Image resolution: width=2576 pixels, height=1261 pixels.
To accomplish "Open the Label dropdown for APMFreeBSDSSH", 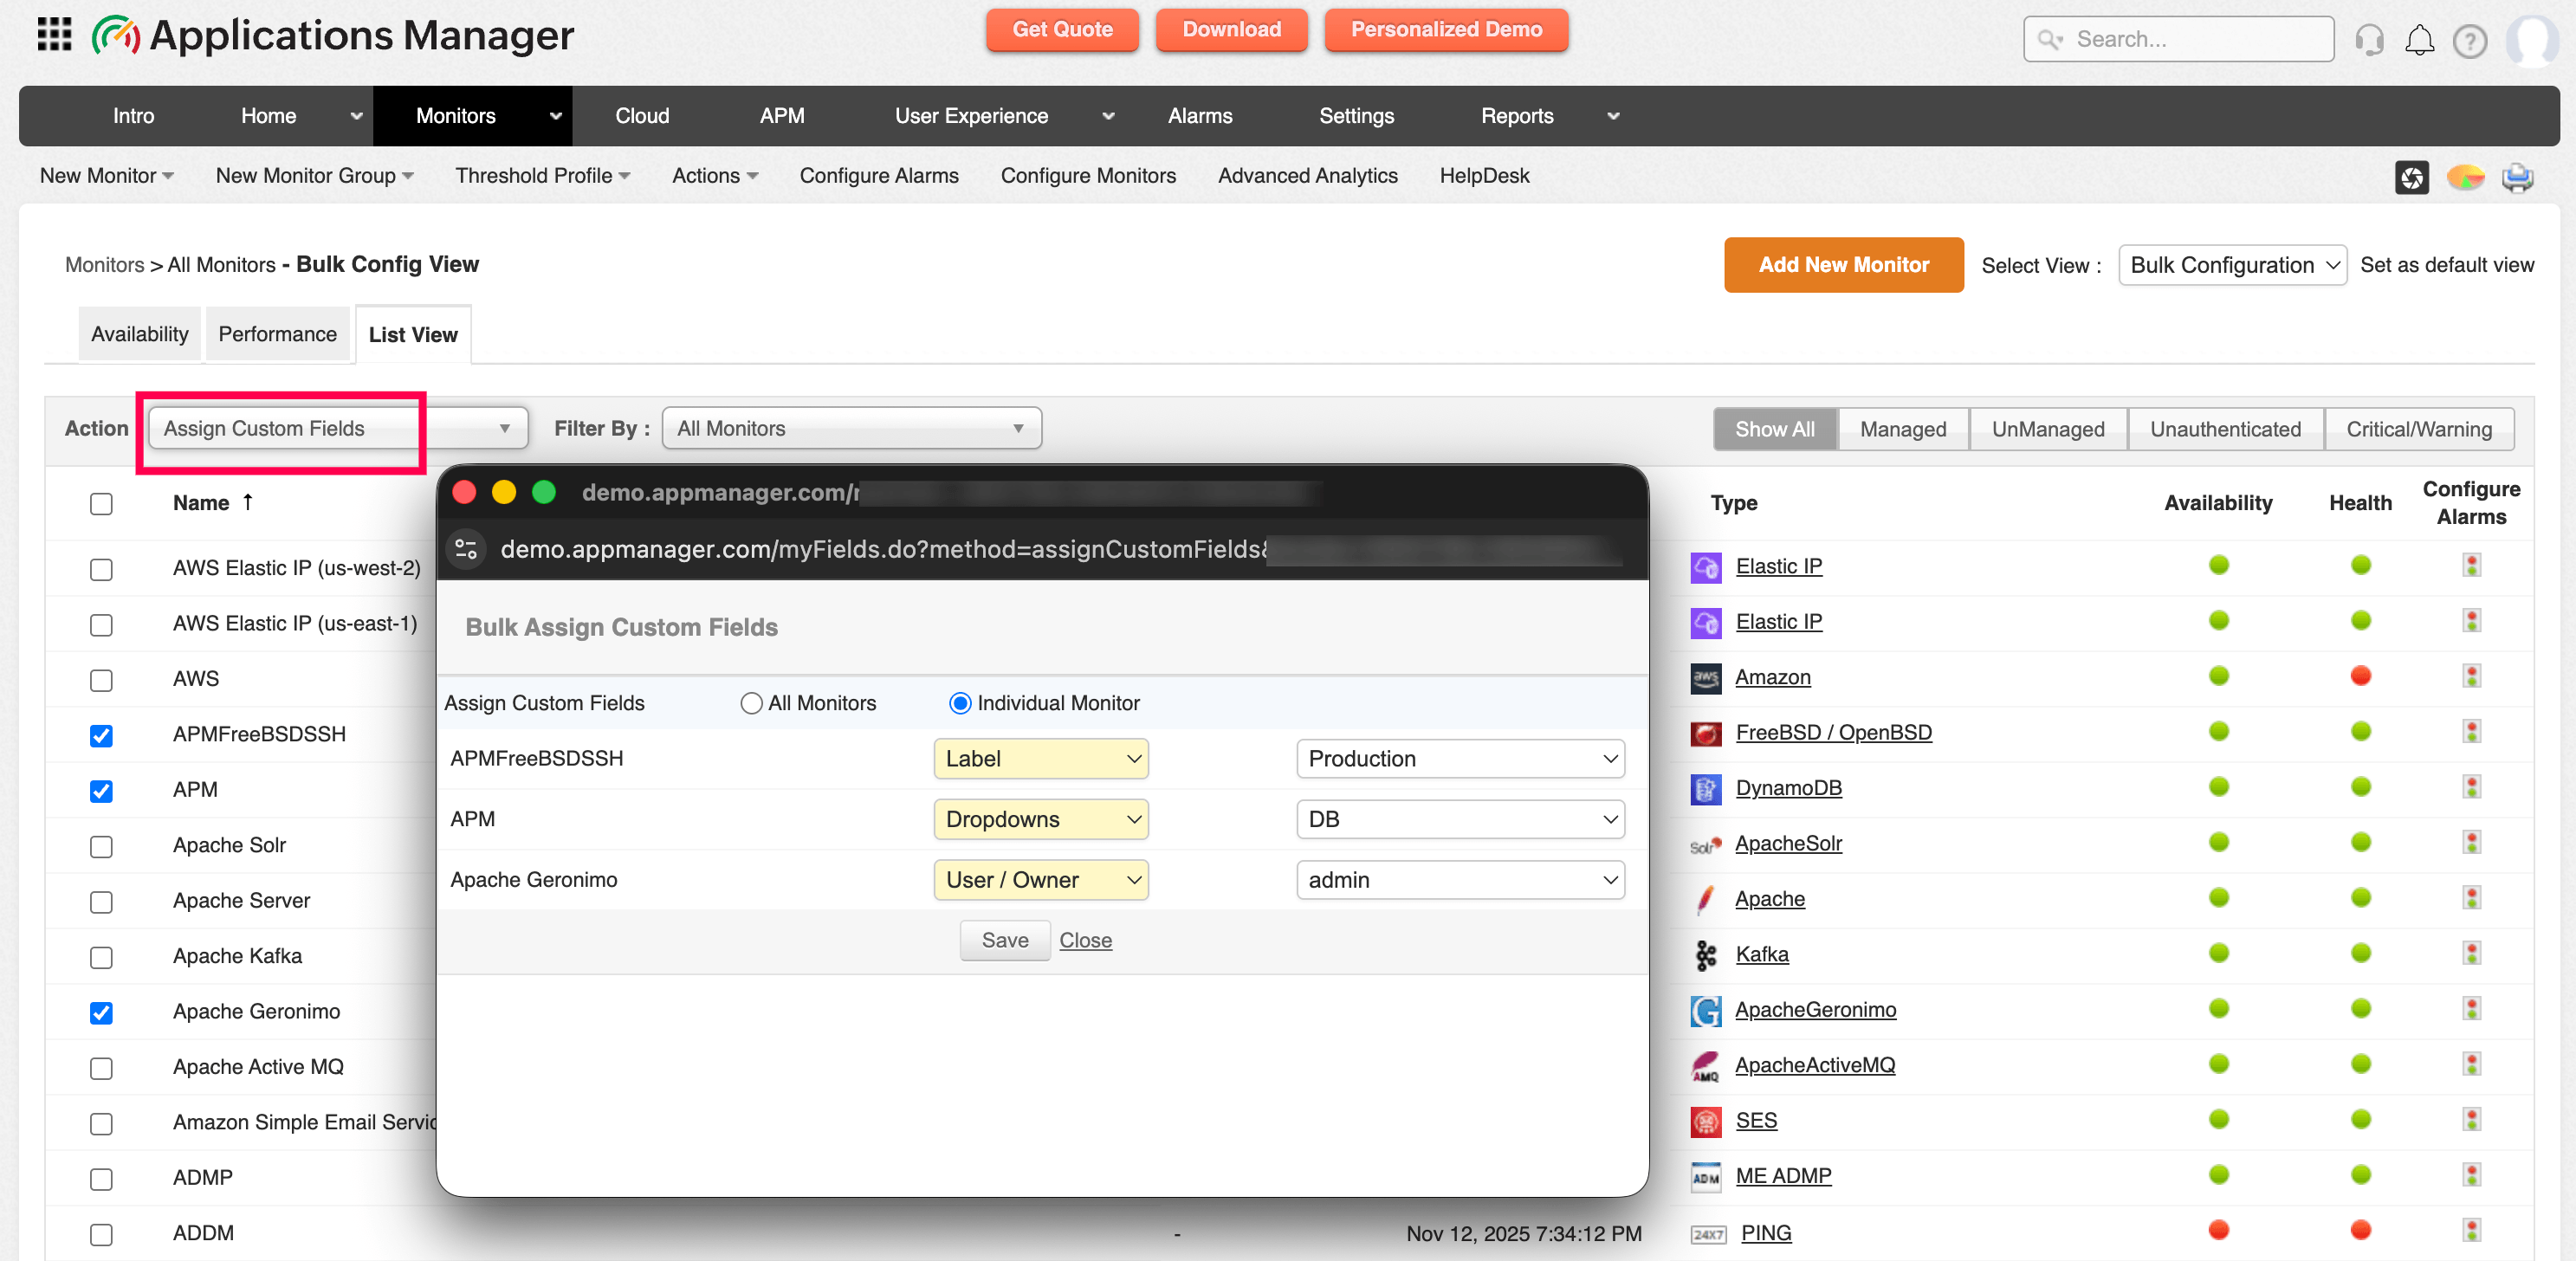I will pos(1040,759).
